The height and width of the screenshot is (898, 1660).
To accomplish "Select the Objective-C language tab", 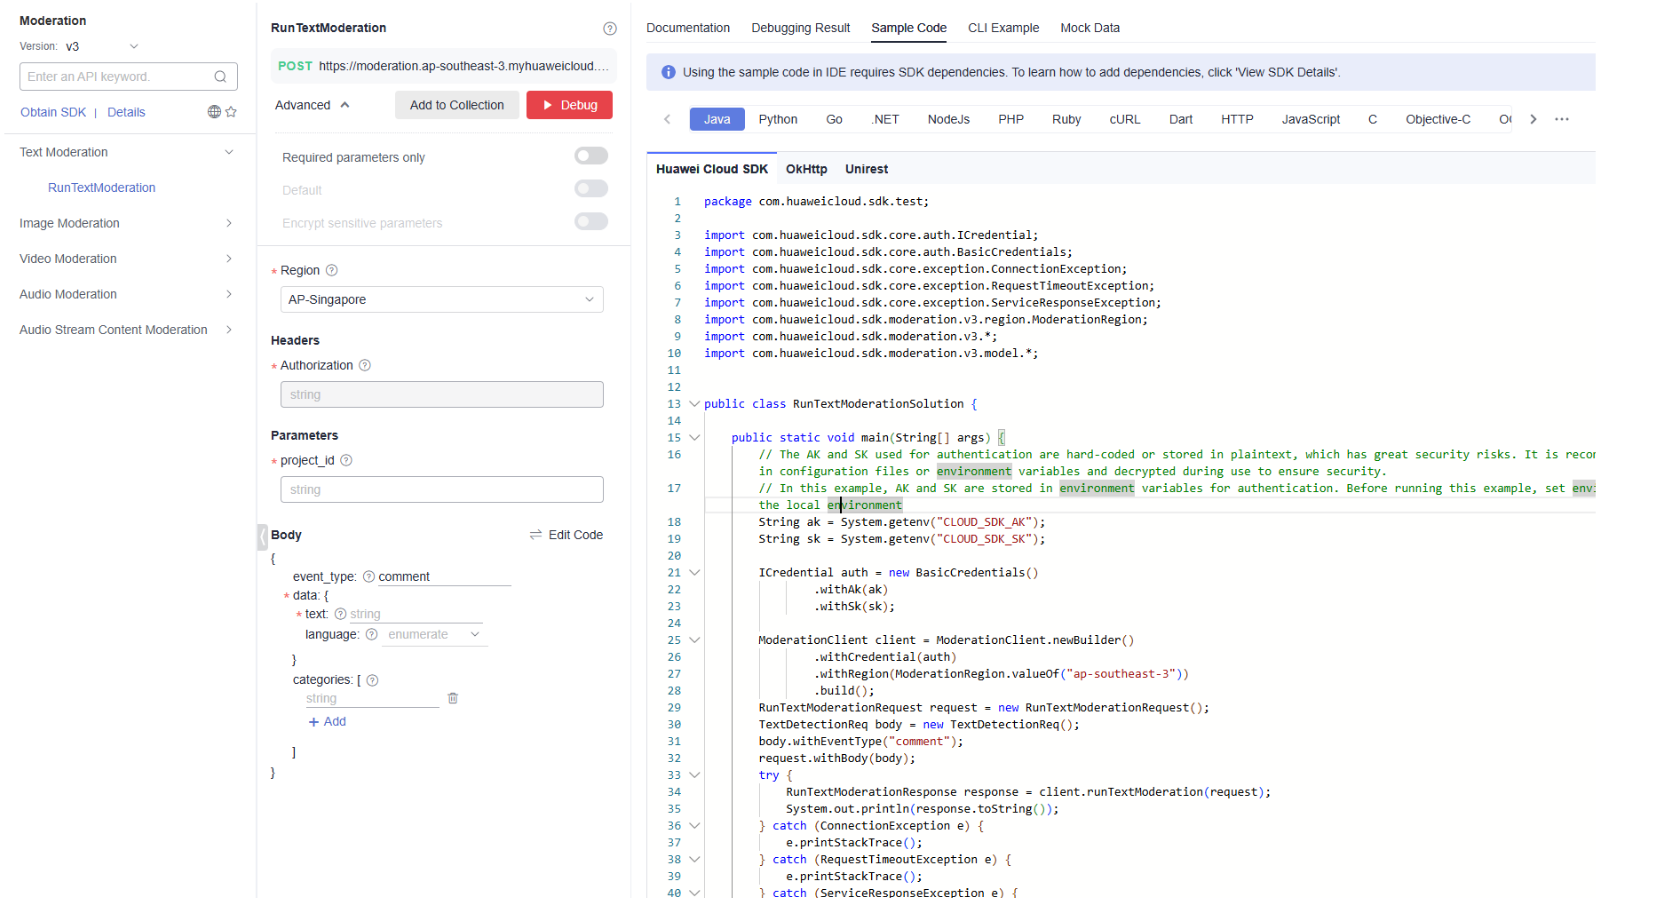I will [1438, 119].
